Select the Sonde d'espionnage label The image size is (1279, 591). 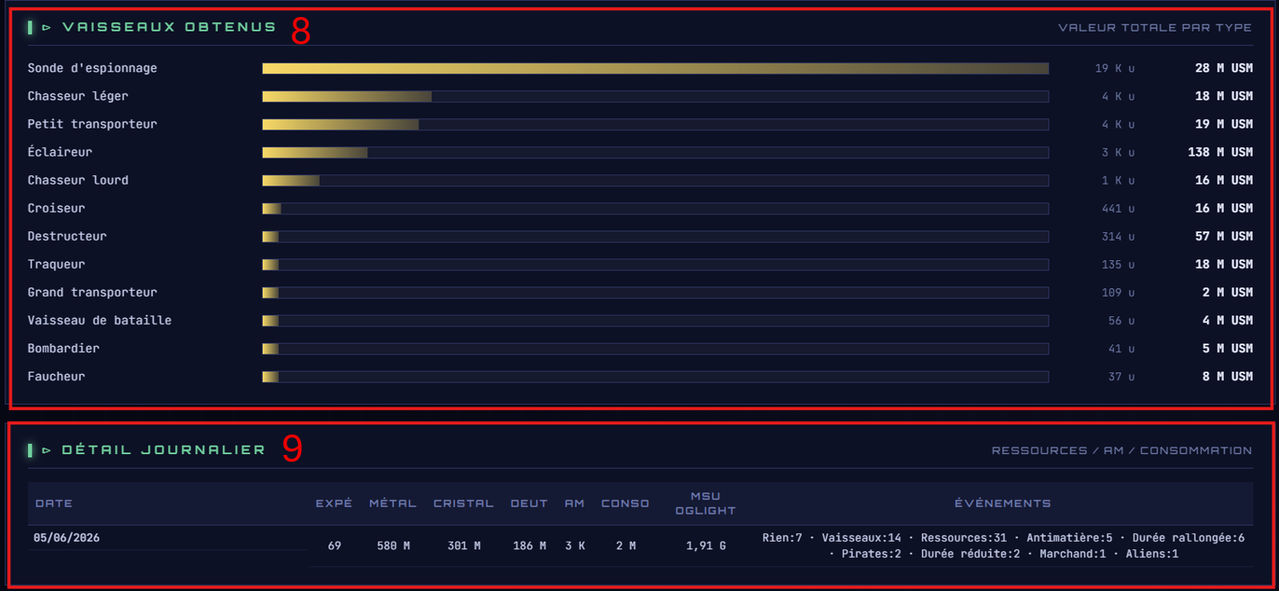[x=92, y=68]
